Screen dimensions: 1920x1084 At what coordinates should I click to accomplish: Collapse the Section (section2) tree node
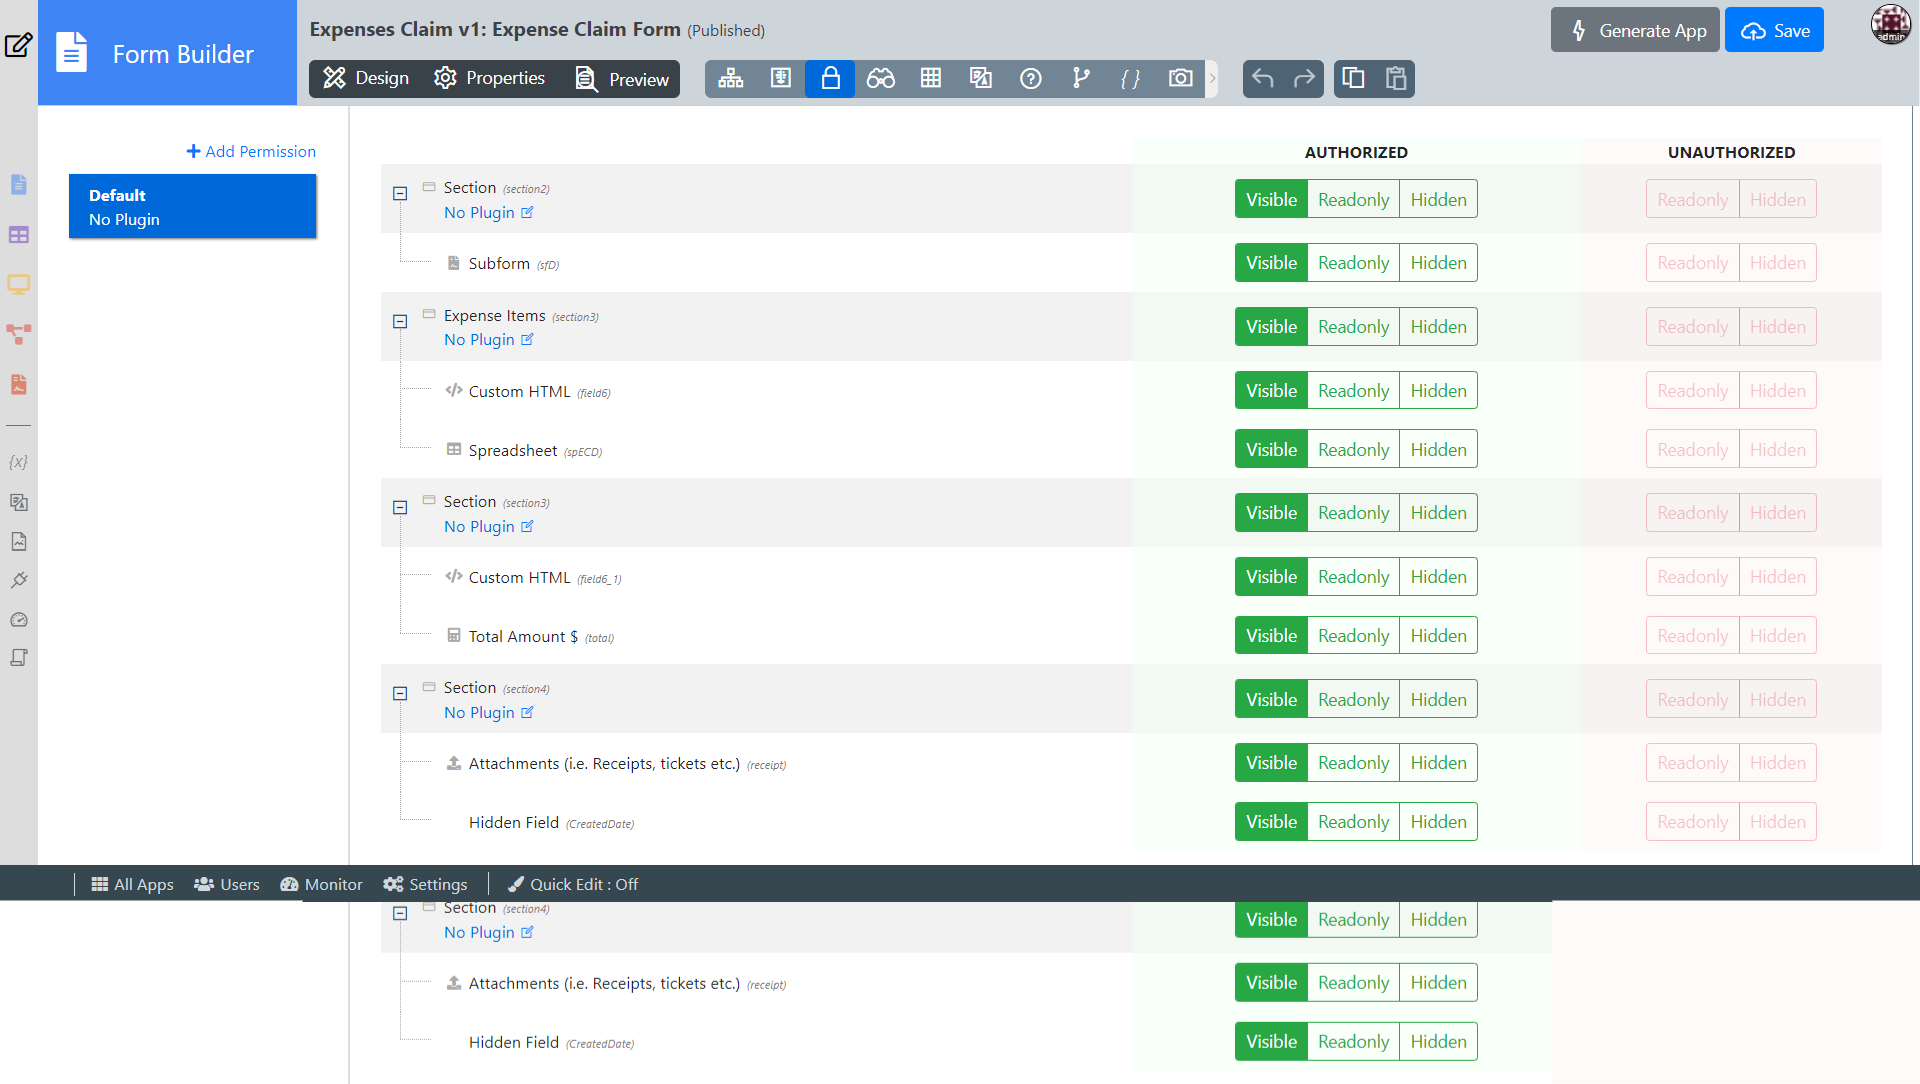tap(400, 194)
